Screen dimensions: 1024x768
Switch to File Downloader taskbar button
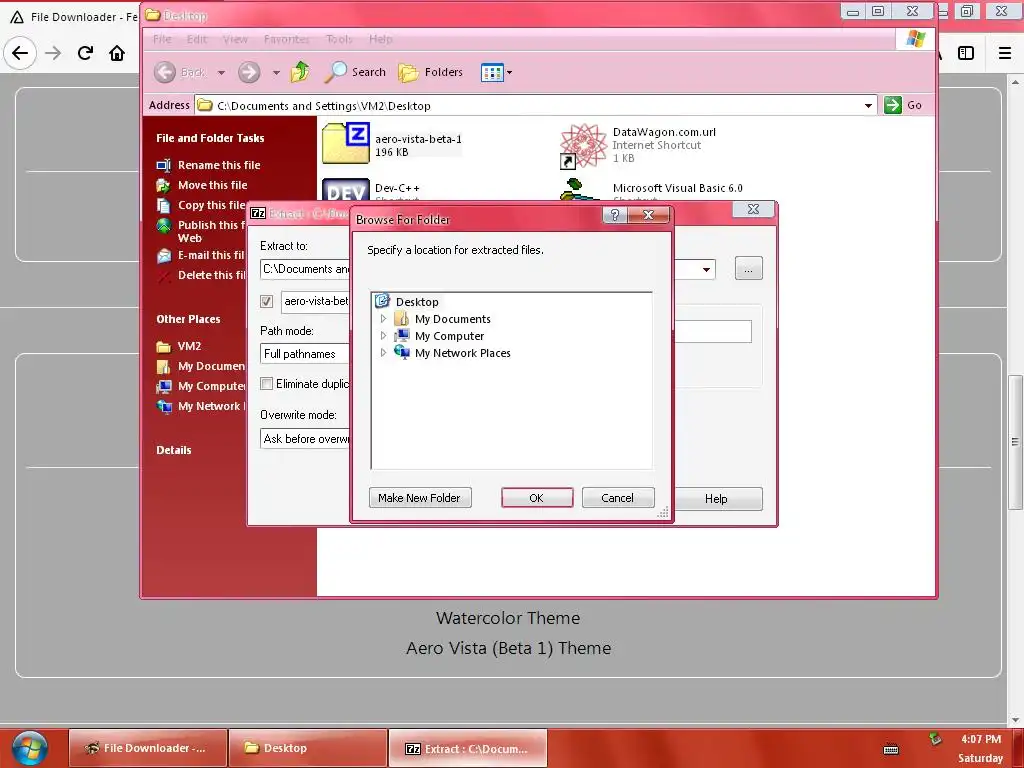[148, 748]
